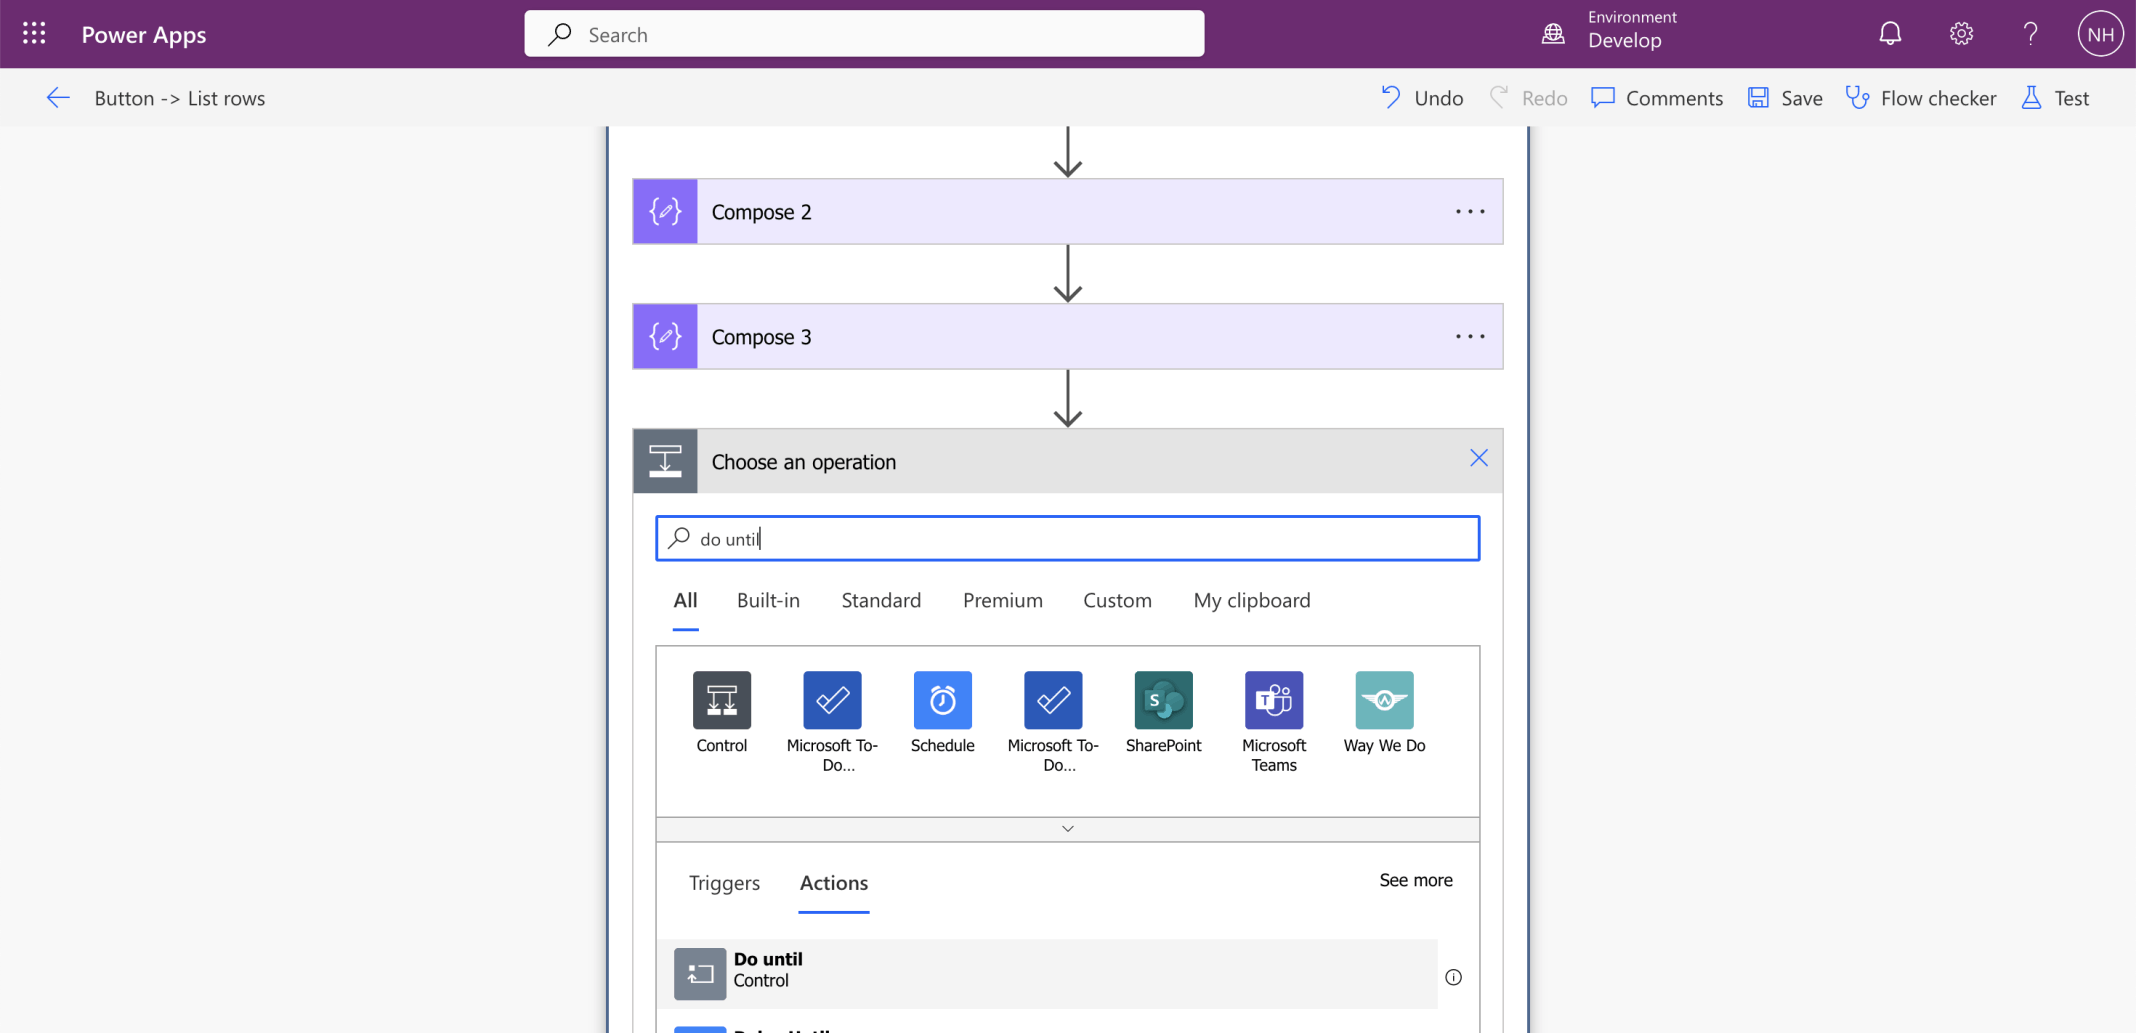Switch to the Triggers tab
This screenshot has width=2136, height=1033.
point(724,883)
